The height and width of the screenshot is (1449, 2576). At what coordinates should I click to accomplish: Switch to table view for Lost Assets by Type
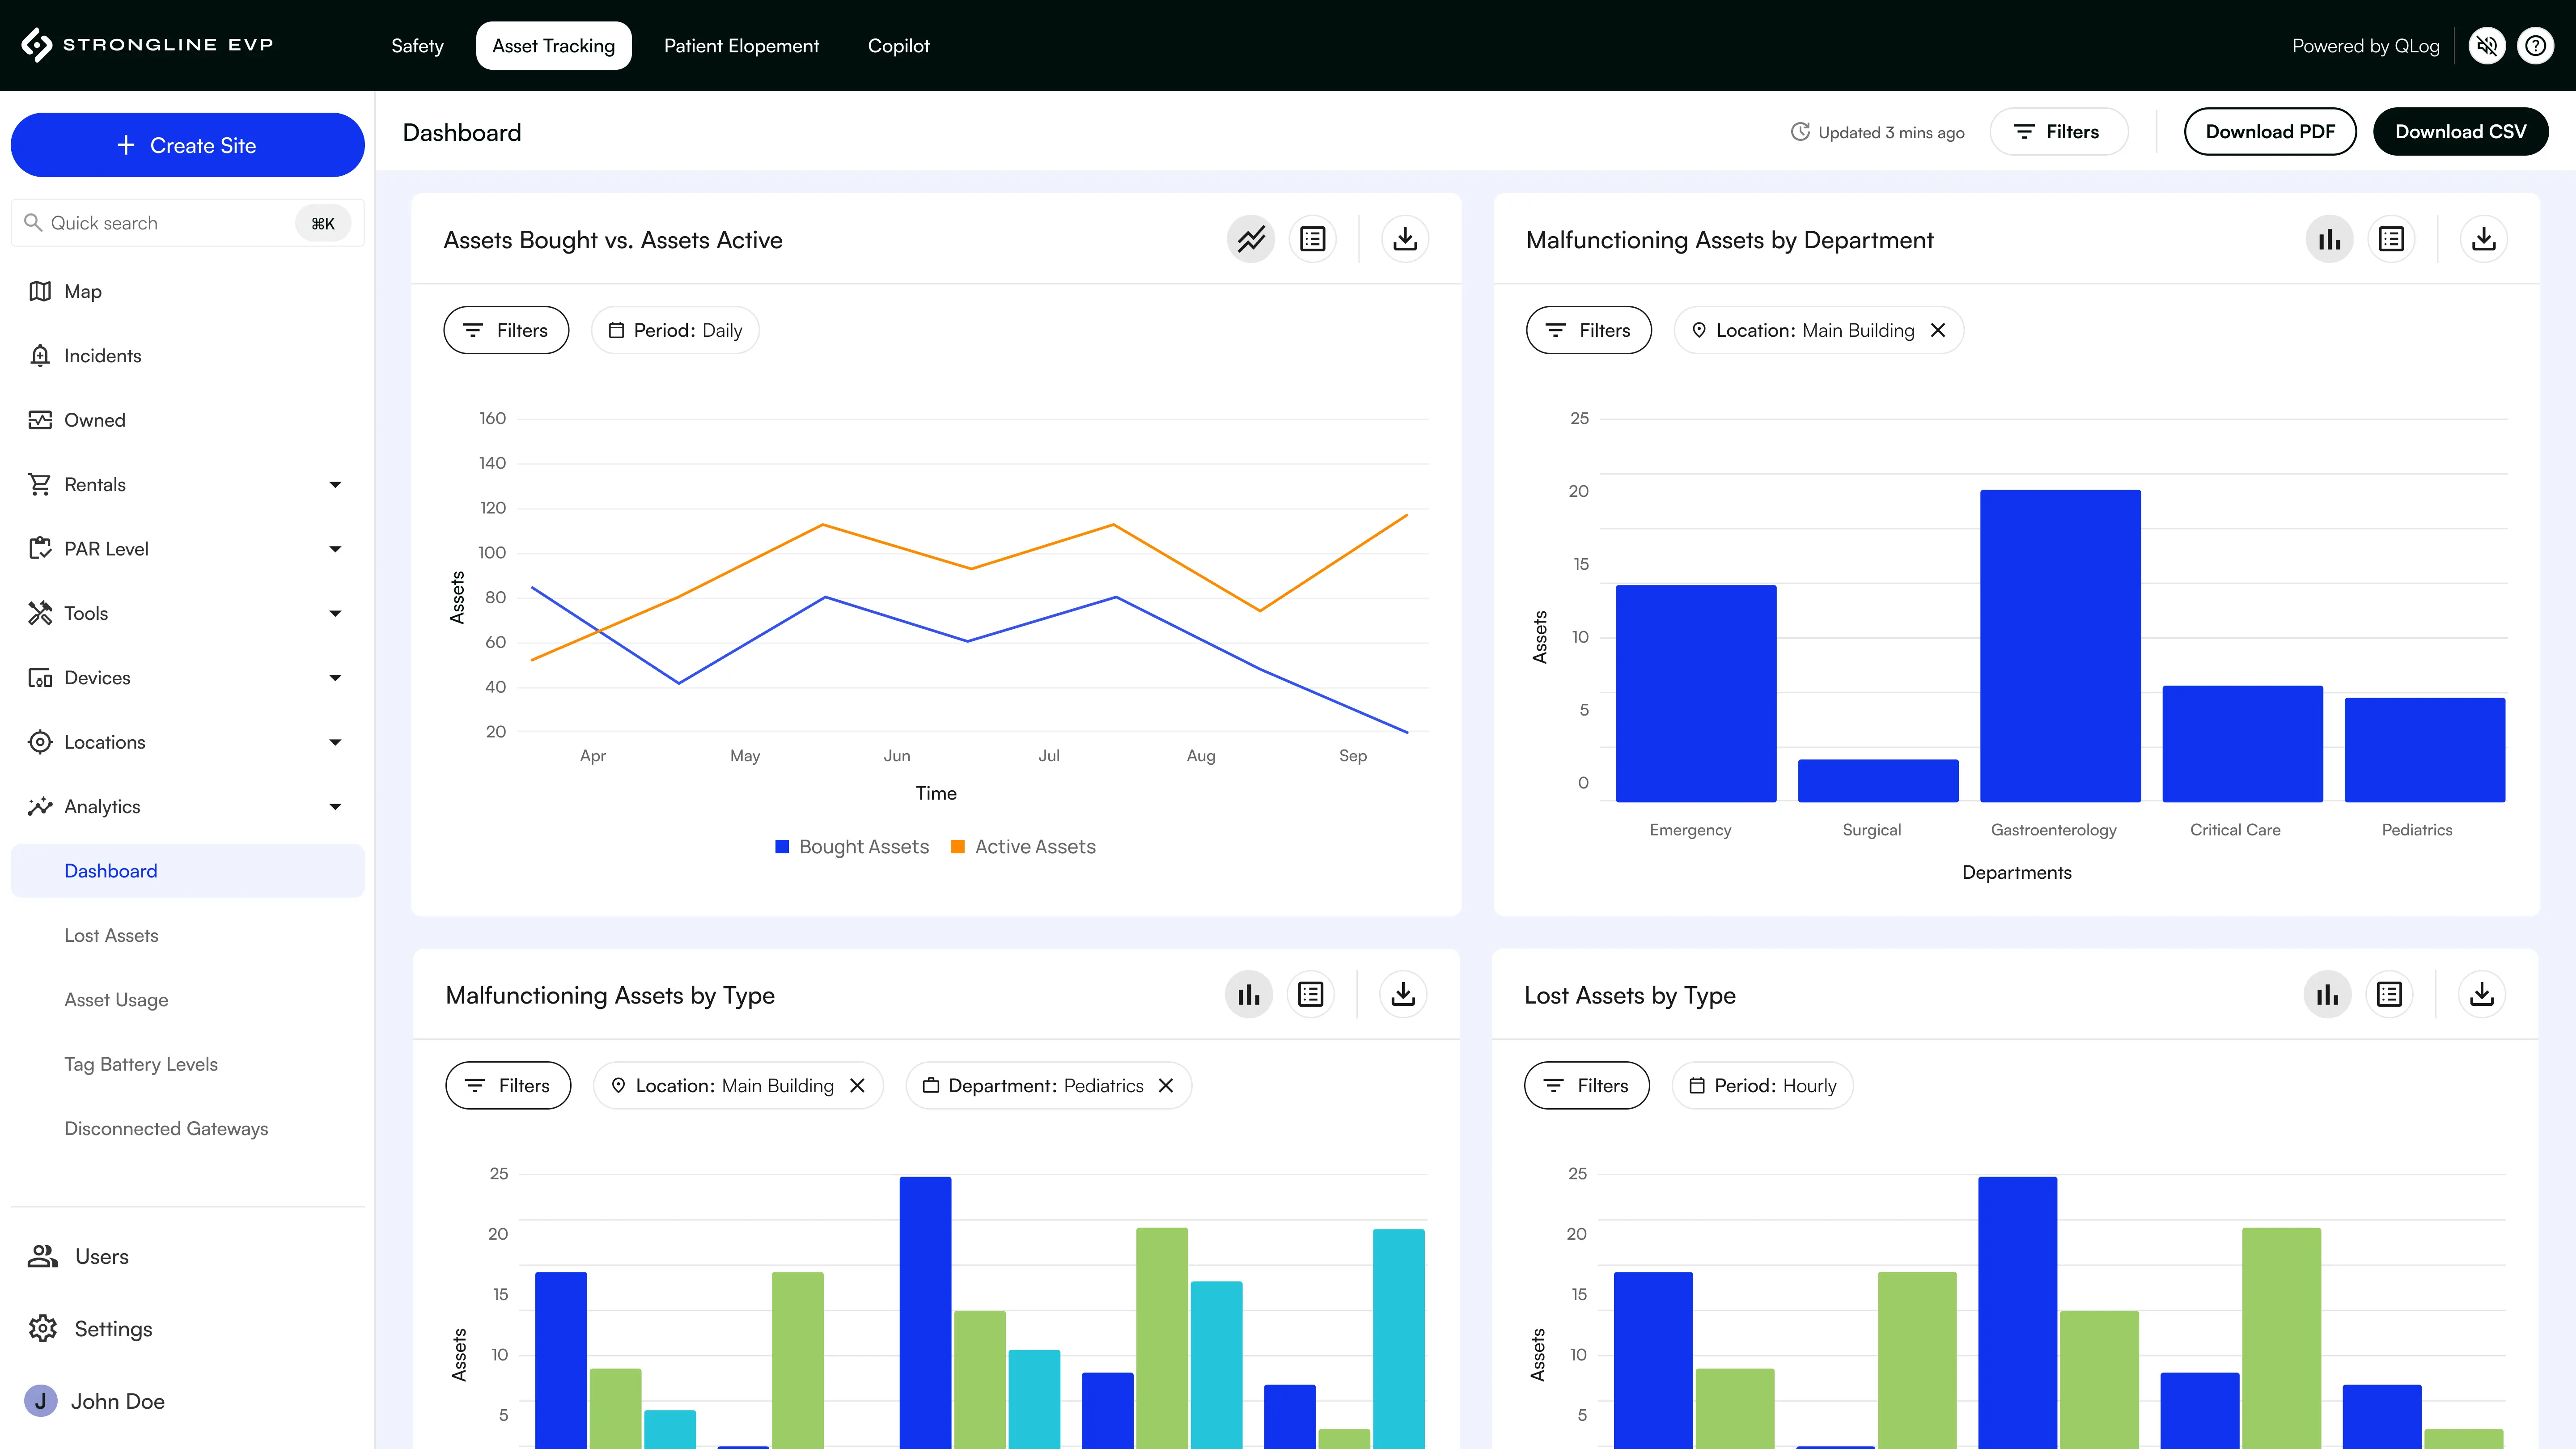pos(2389,995)
